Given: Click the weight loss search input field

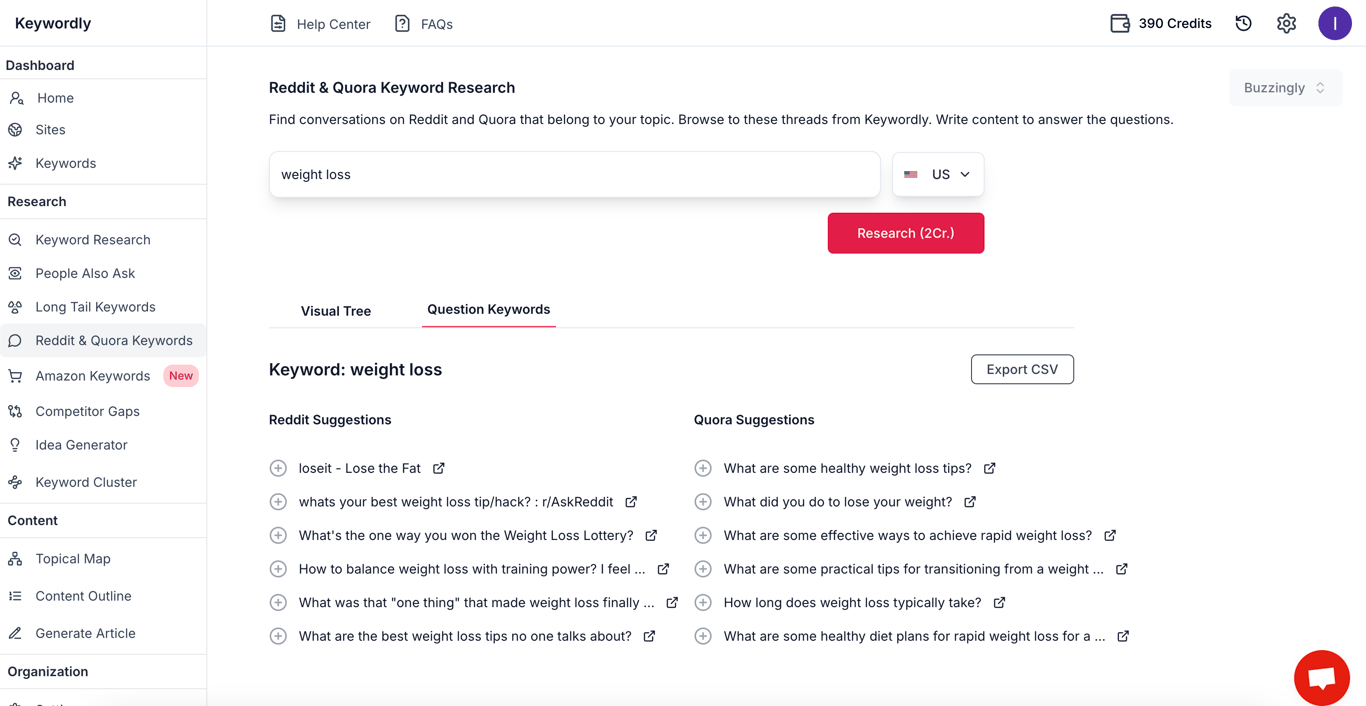Looking at the screenshot, I should coord(574,174).
